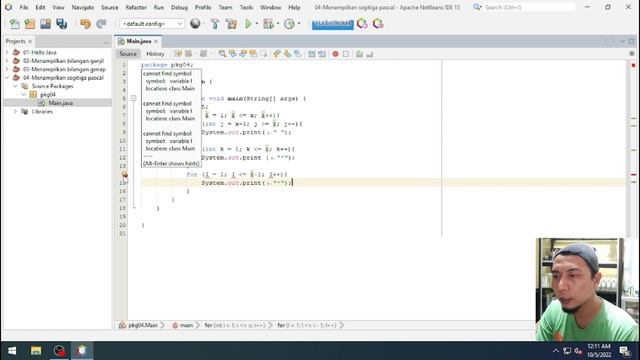Viewport: 640px width, 360px height.
Task: Toggle Highlight Search in editor toolbar
Action: [x=253, y=54]
